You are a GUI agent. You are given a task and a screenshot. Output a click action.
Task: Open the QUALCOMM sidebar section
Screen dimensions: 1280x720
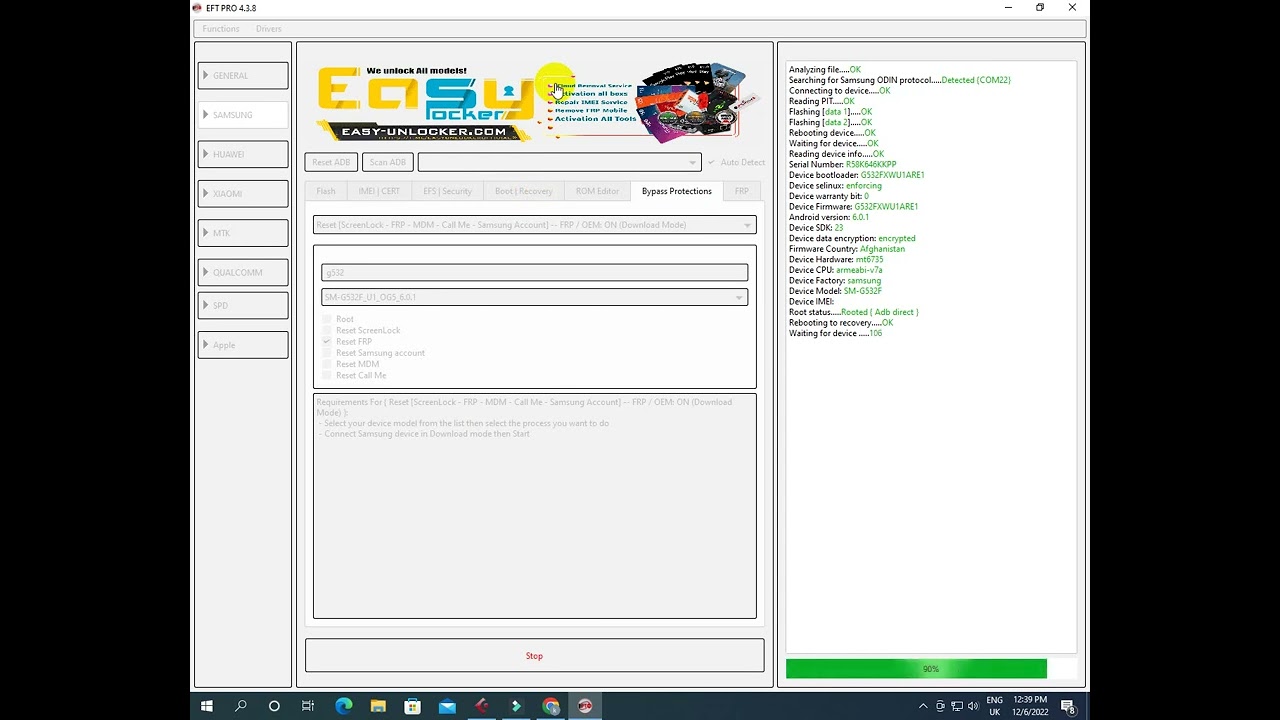coord(243,272)
